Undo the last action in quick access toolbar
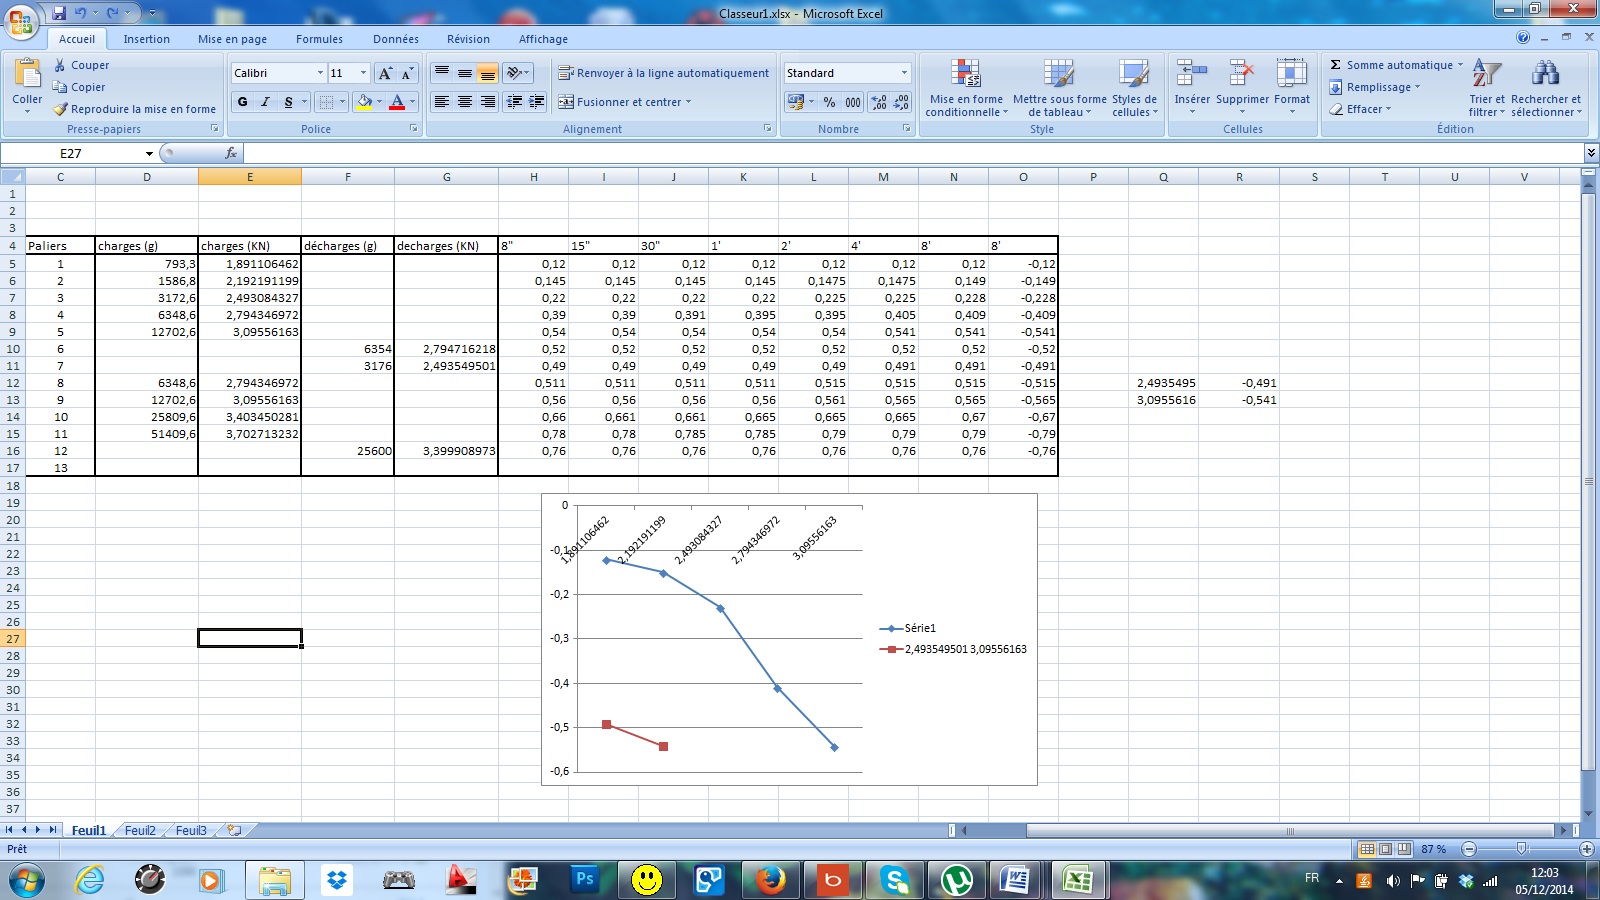The height and width of the screenshot is (900, 1600). click(81, 13)
